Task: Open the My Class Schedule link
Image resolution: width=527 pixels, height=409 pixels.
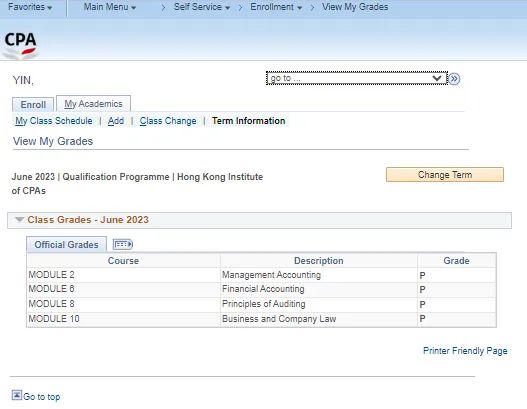Action: pos(54,121)
